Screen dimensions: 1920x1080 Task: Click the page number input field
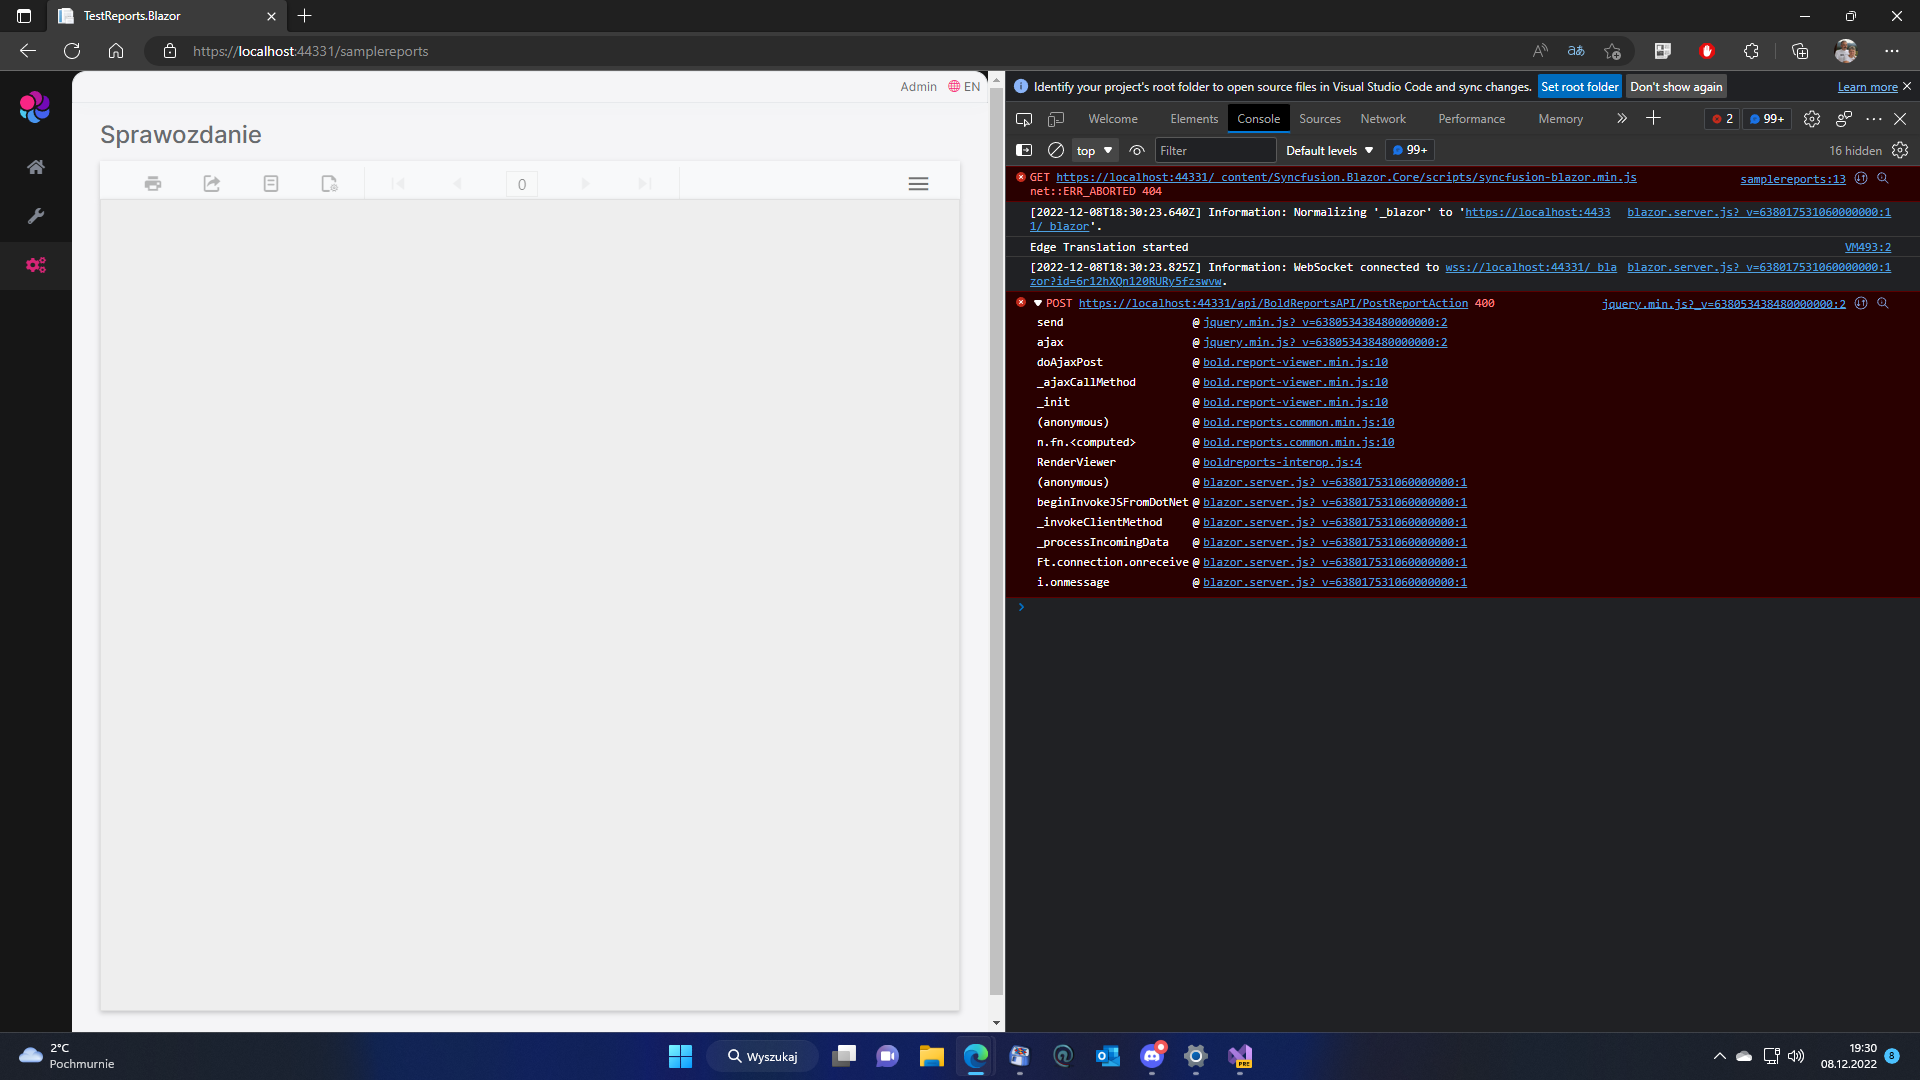coord(521,184)
